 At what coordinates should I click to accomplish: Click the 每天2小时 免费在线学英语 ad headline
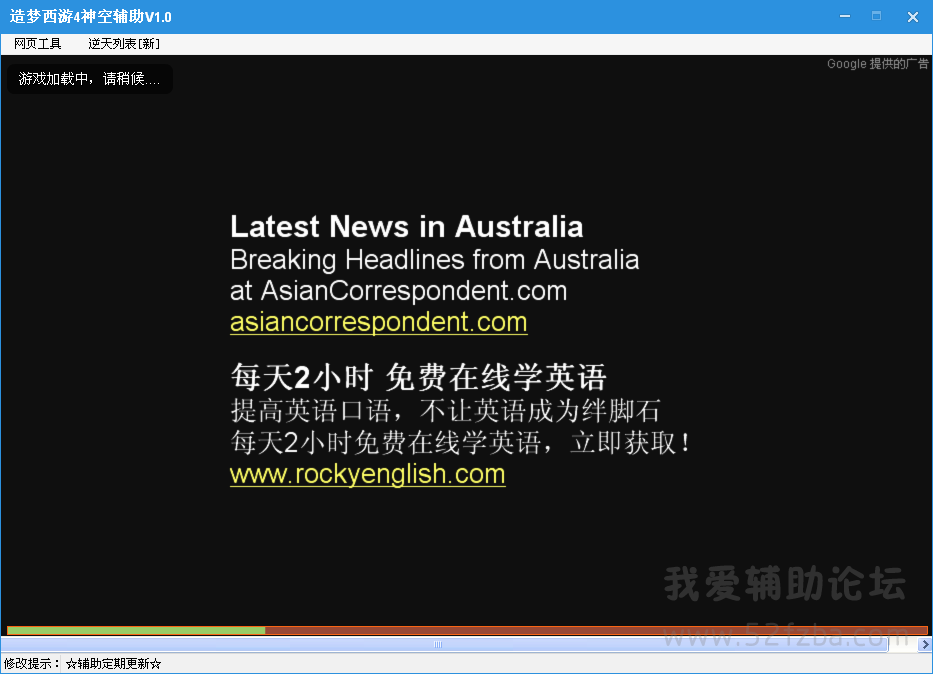point(418,377)
